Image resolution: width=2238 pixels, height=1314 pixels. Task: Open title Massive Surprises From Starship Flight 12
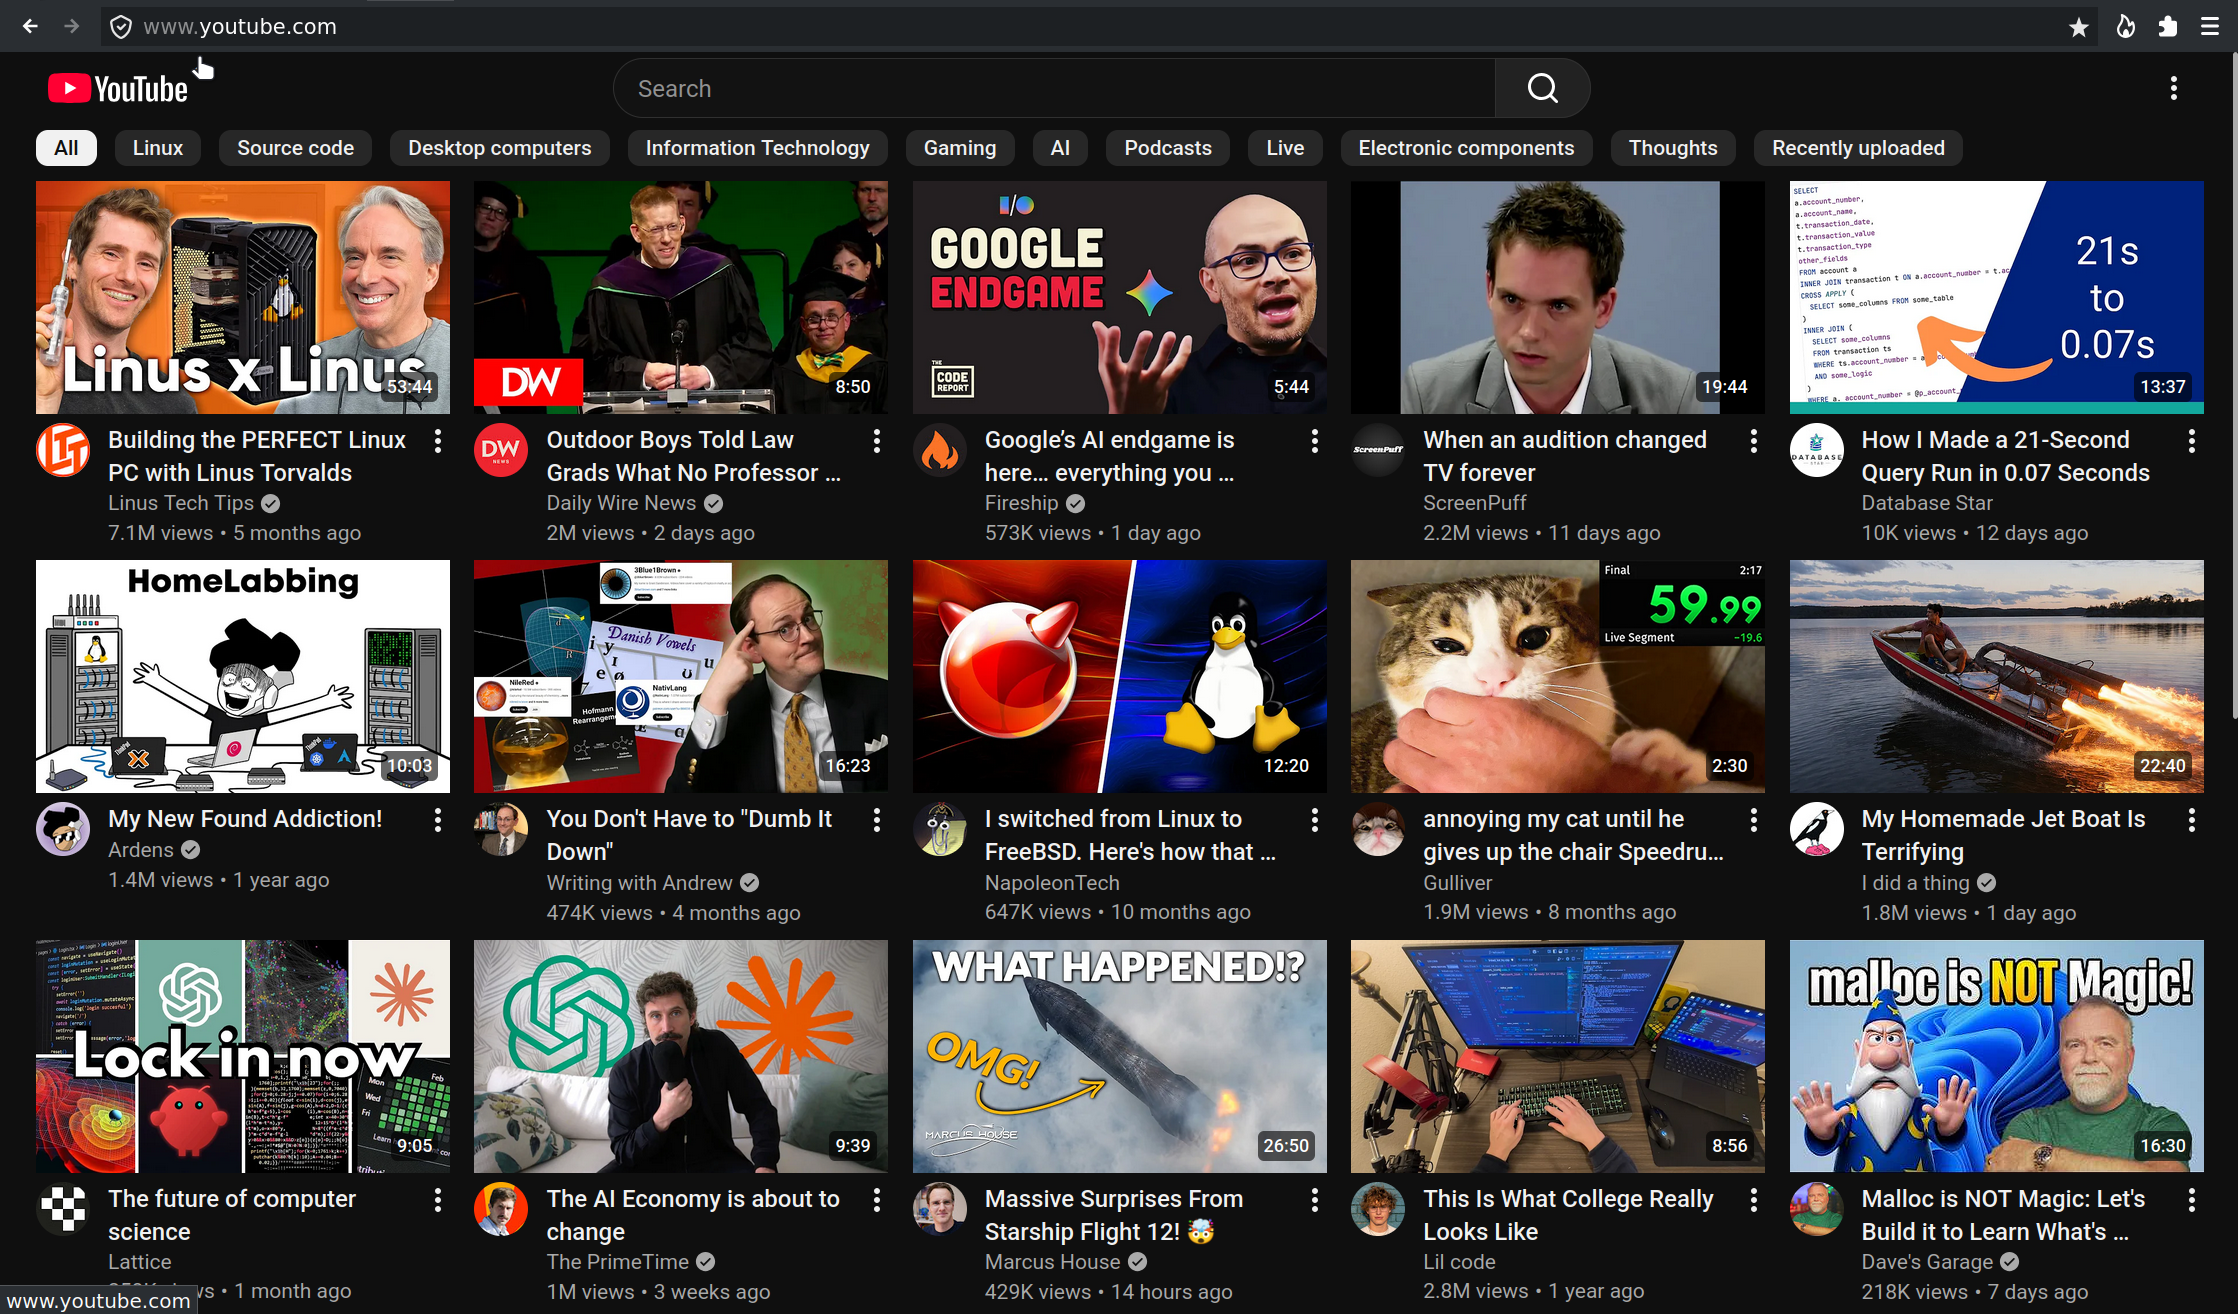(1114, 1215)
